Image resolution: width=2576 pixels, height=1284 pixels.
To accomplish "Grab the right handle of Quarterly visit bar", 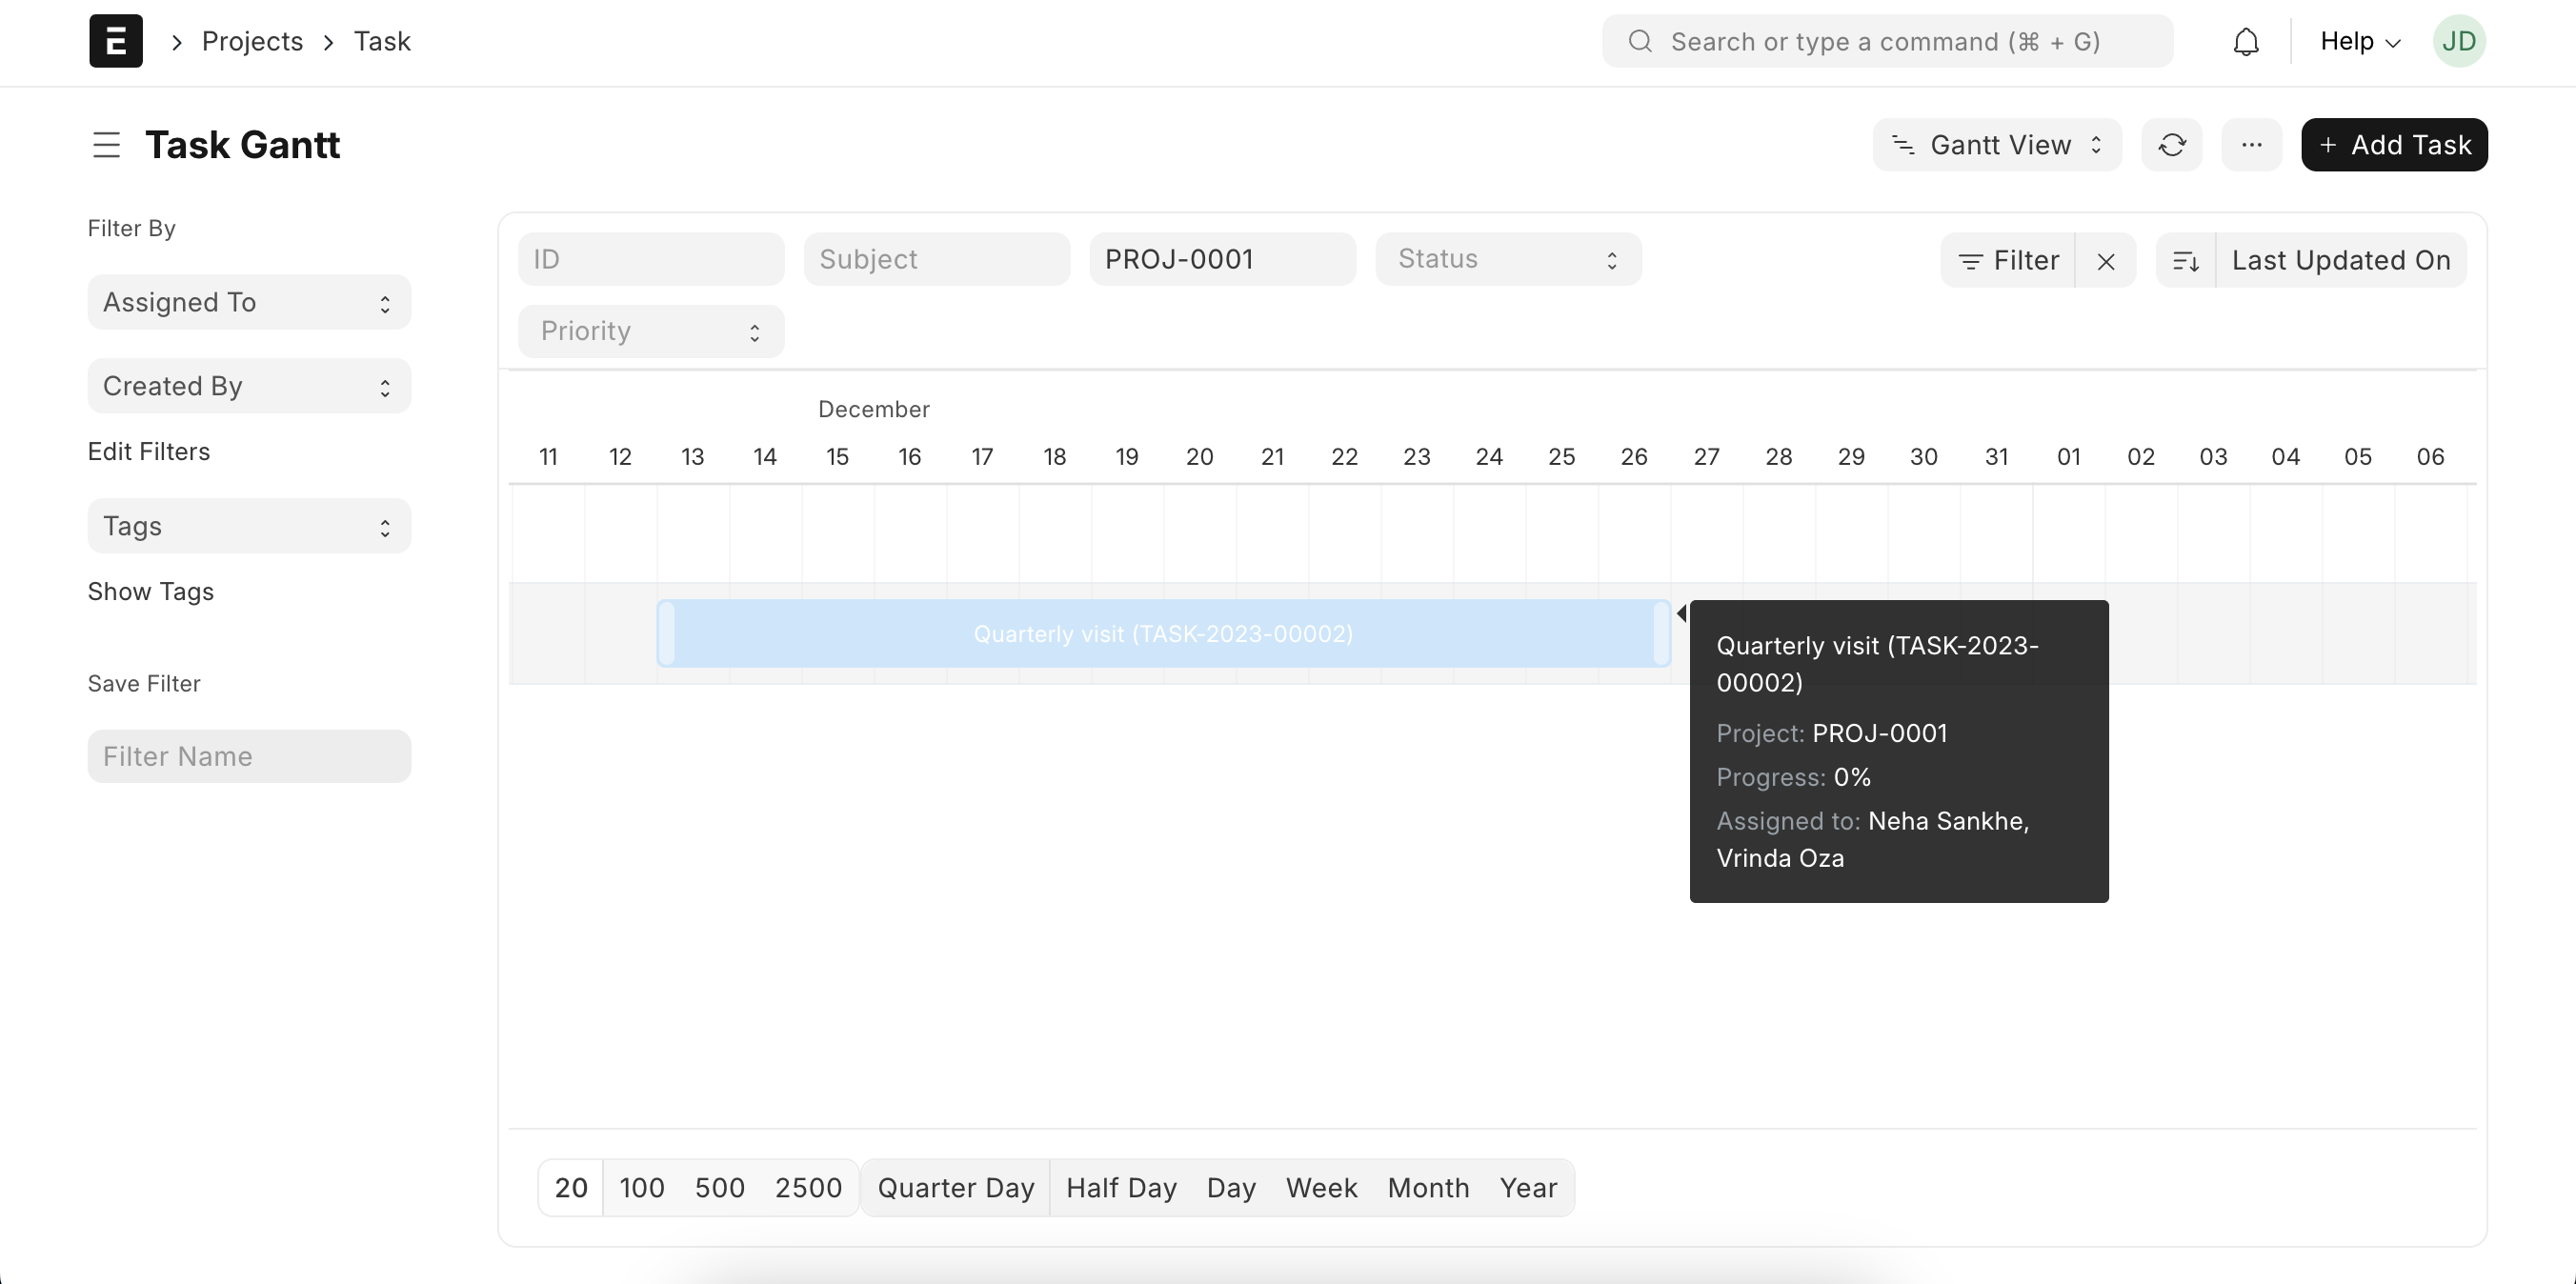I will click(x=1661, y=633).
